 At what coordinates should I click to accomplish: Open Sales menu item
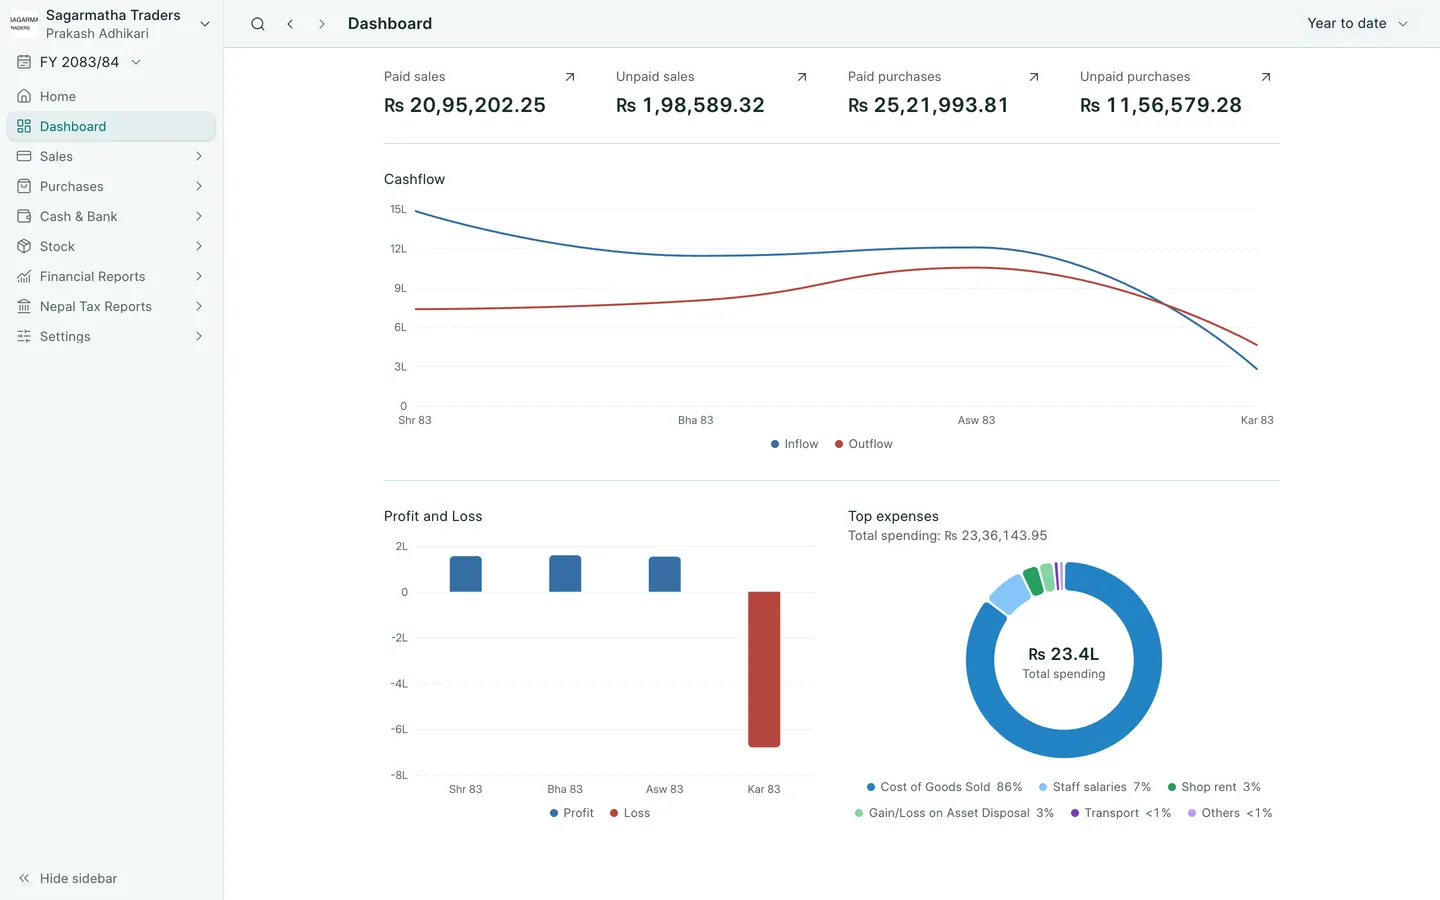(x=111, y=156)
